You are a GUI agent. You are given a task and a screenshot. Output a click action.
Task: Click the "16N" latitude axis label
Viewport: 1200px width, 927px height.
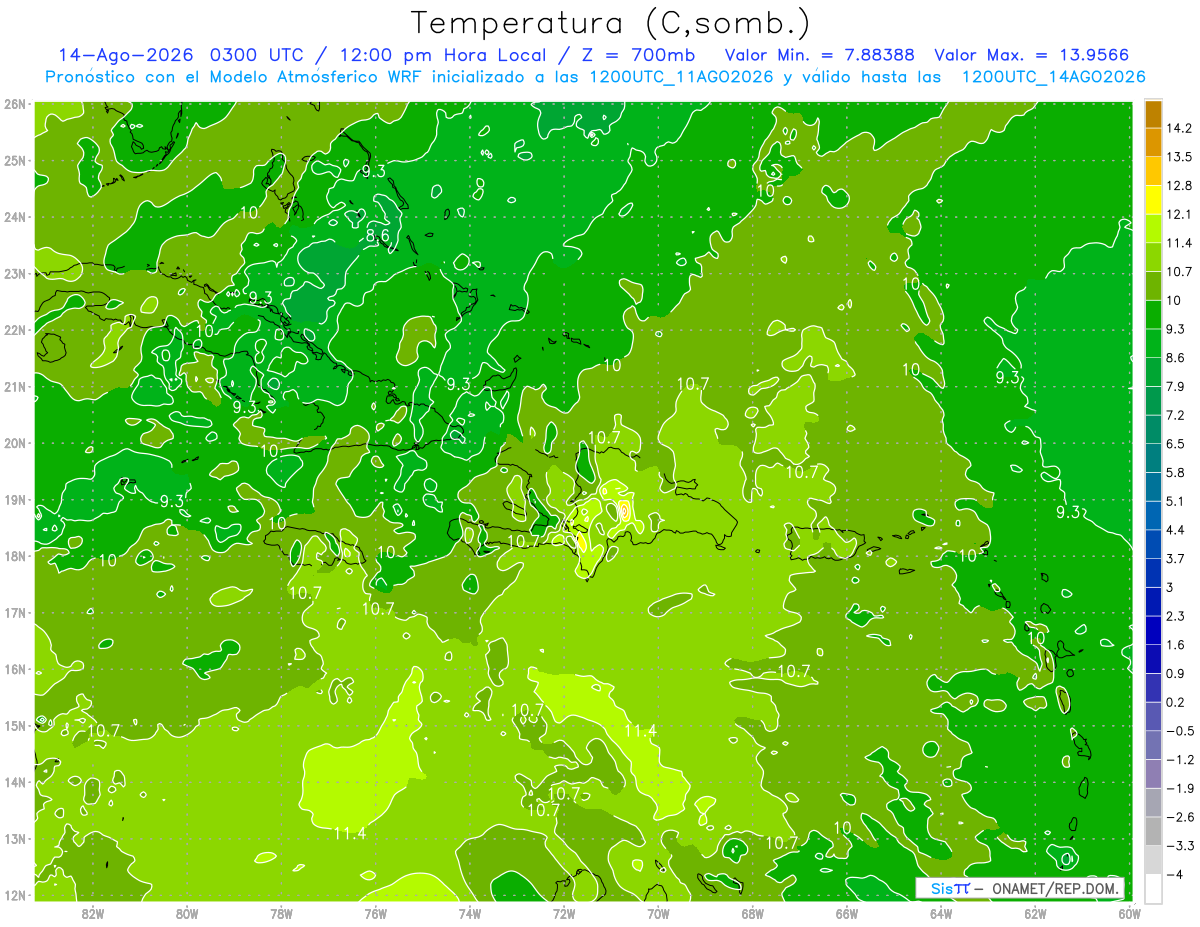(15, 669)
